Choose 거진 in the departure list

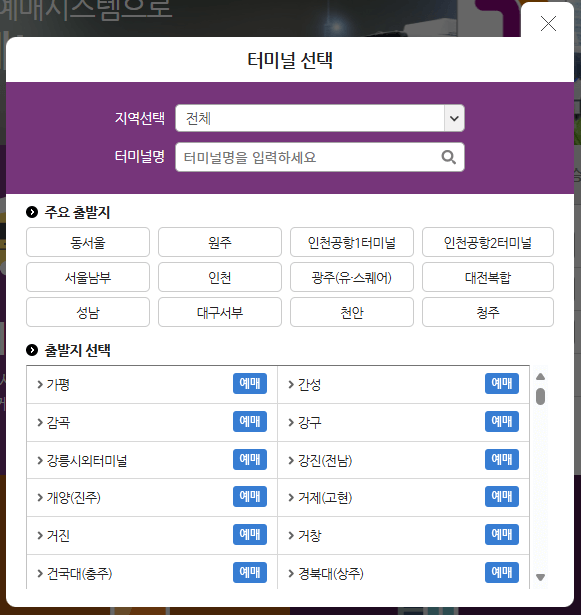point(58,536)
